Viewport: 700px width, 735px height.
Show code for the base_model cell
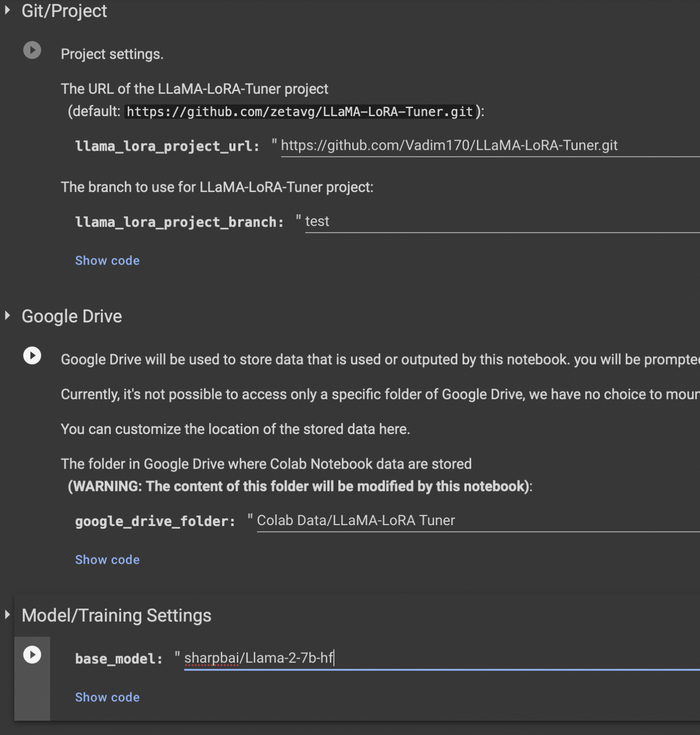coord(107,697)
